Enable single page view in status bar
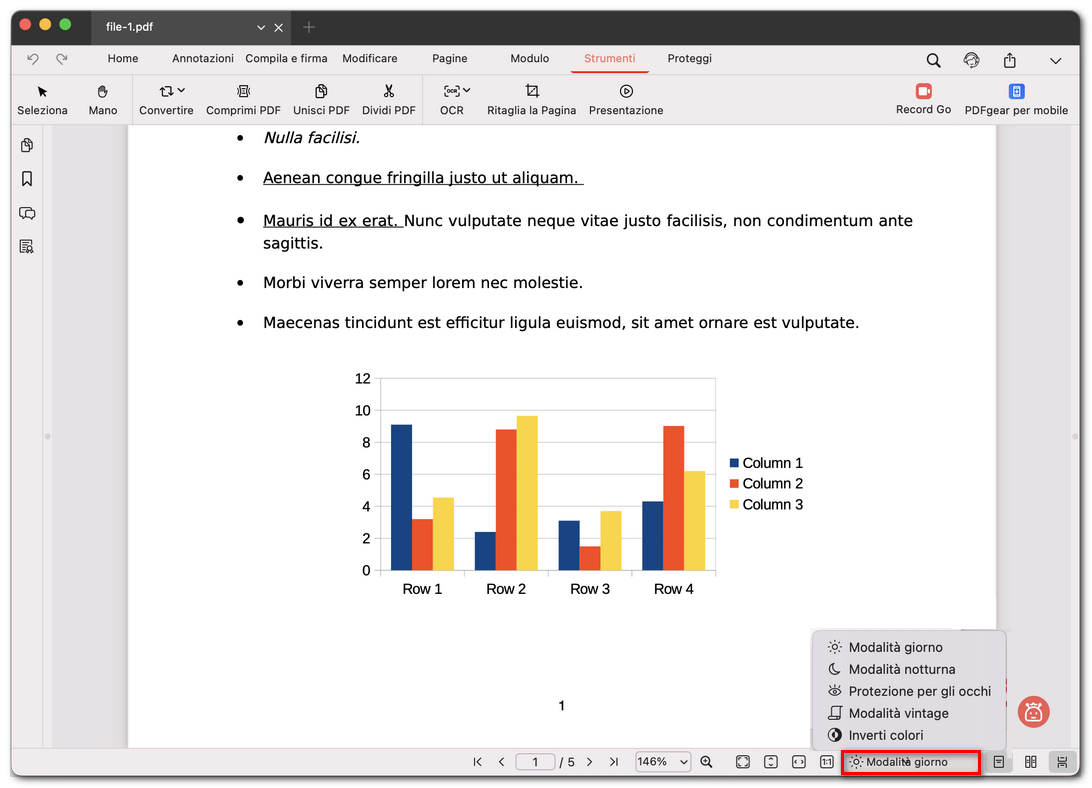Viewport: 1092px width, 788px height. coord(999,762)
